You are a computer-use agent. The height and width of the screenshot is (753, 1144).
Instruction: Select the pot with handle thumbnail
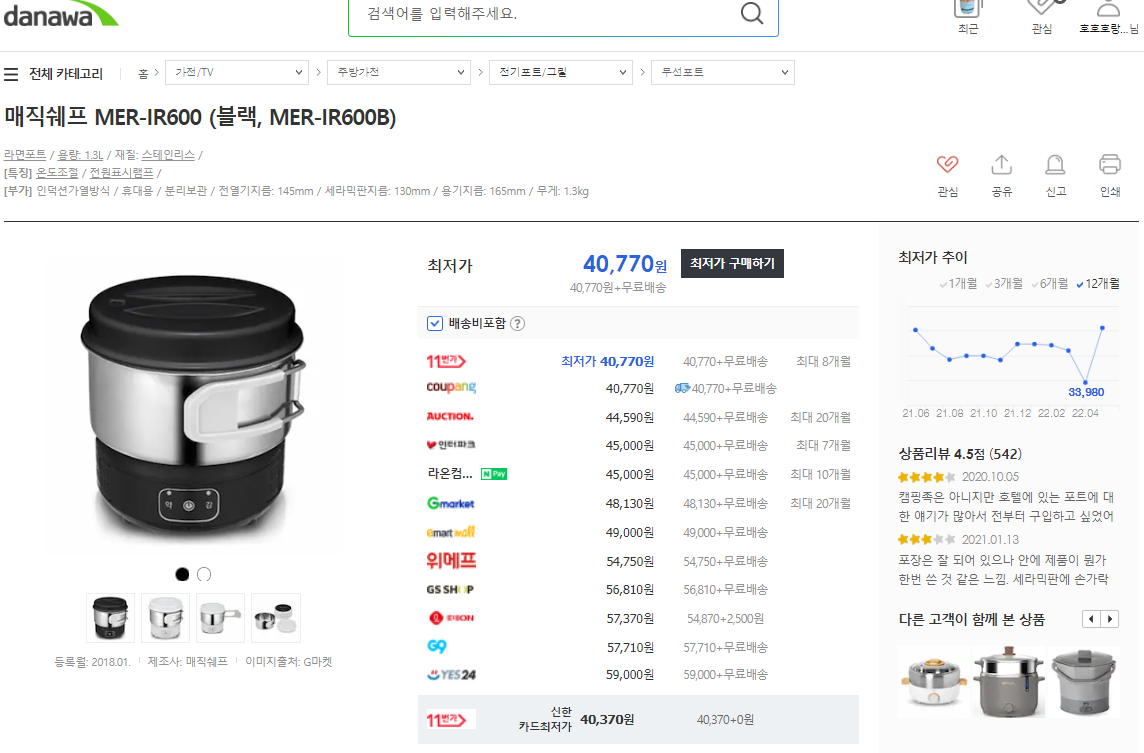[220, 618]
